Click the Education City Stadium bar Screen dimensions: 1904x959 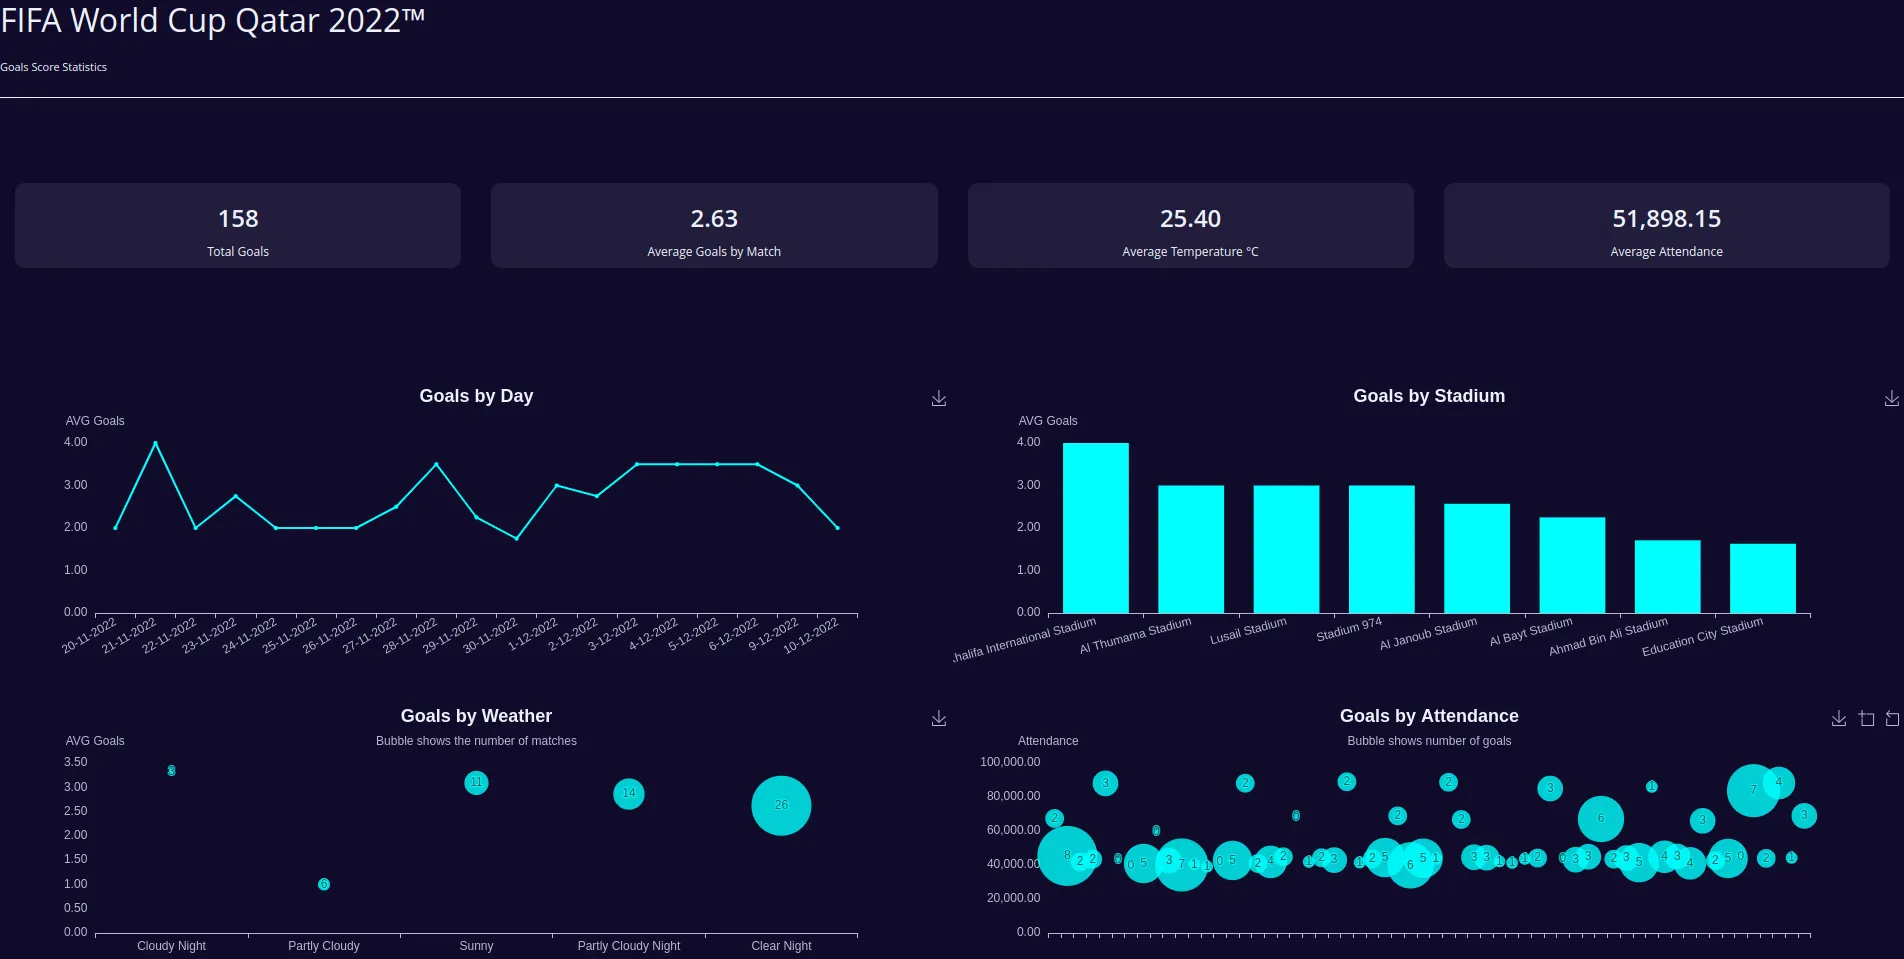click(1763, 578)
